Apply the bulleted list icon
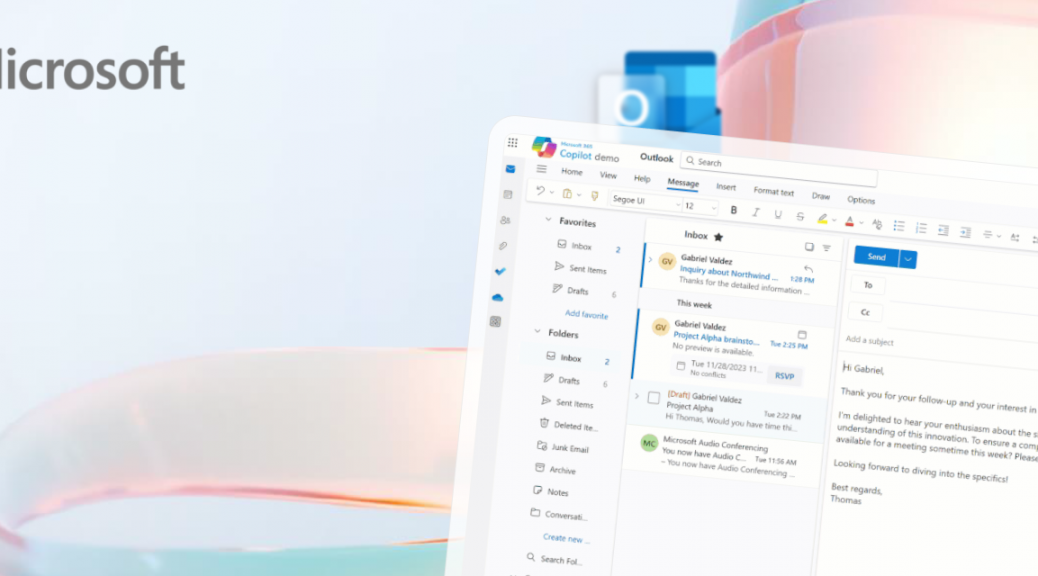 tap(899, 226)
